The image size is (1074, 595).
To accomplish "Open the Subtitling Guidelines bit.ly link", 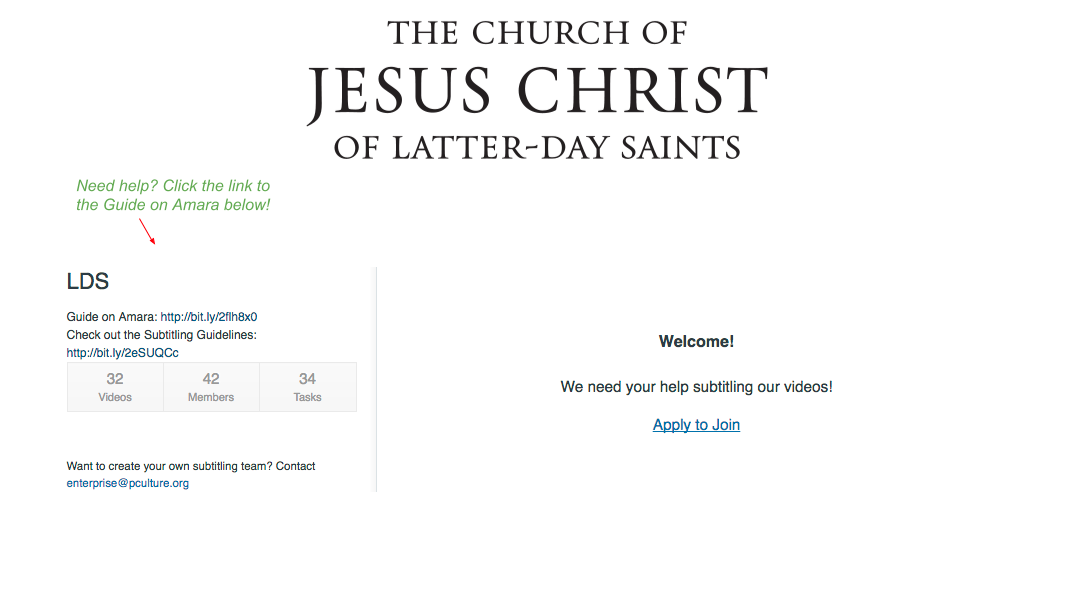I will (123, 353).
